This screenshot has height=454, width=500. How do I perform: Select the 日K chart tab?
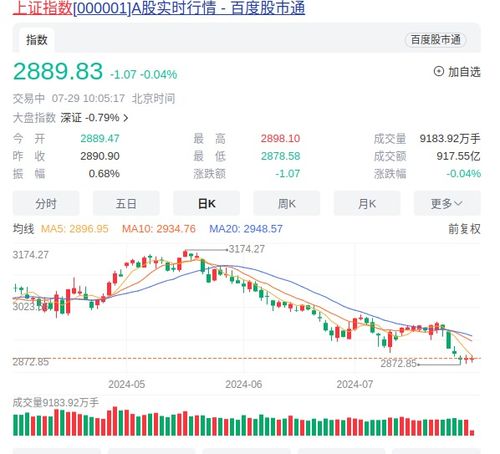206,203
